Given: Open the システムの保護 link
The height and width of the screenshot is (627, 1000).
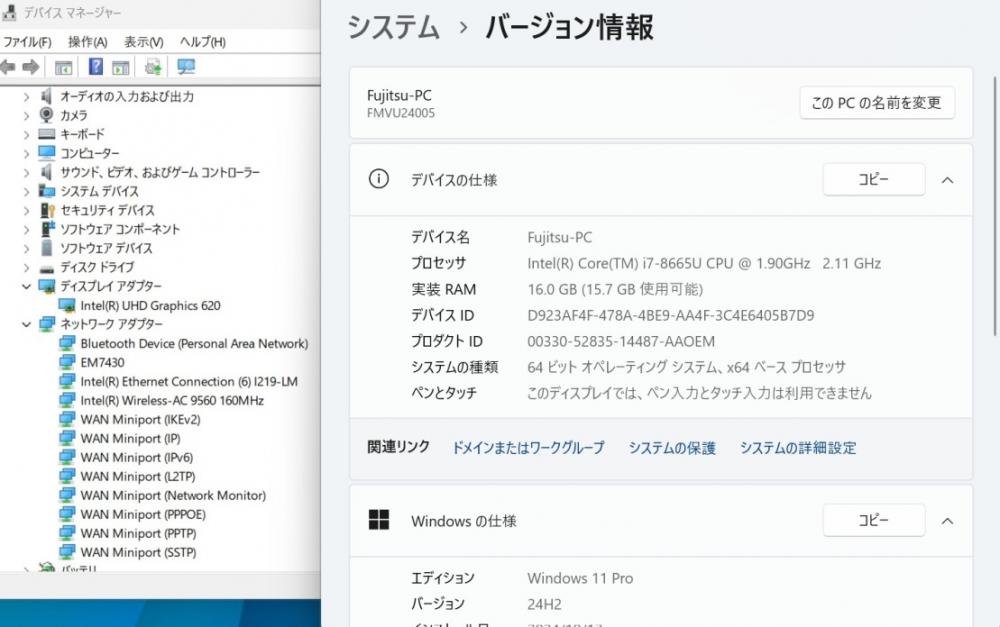Looking at the screenshot, I should (x=672, y=448).
